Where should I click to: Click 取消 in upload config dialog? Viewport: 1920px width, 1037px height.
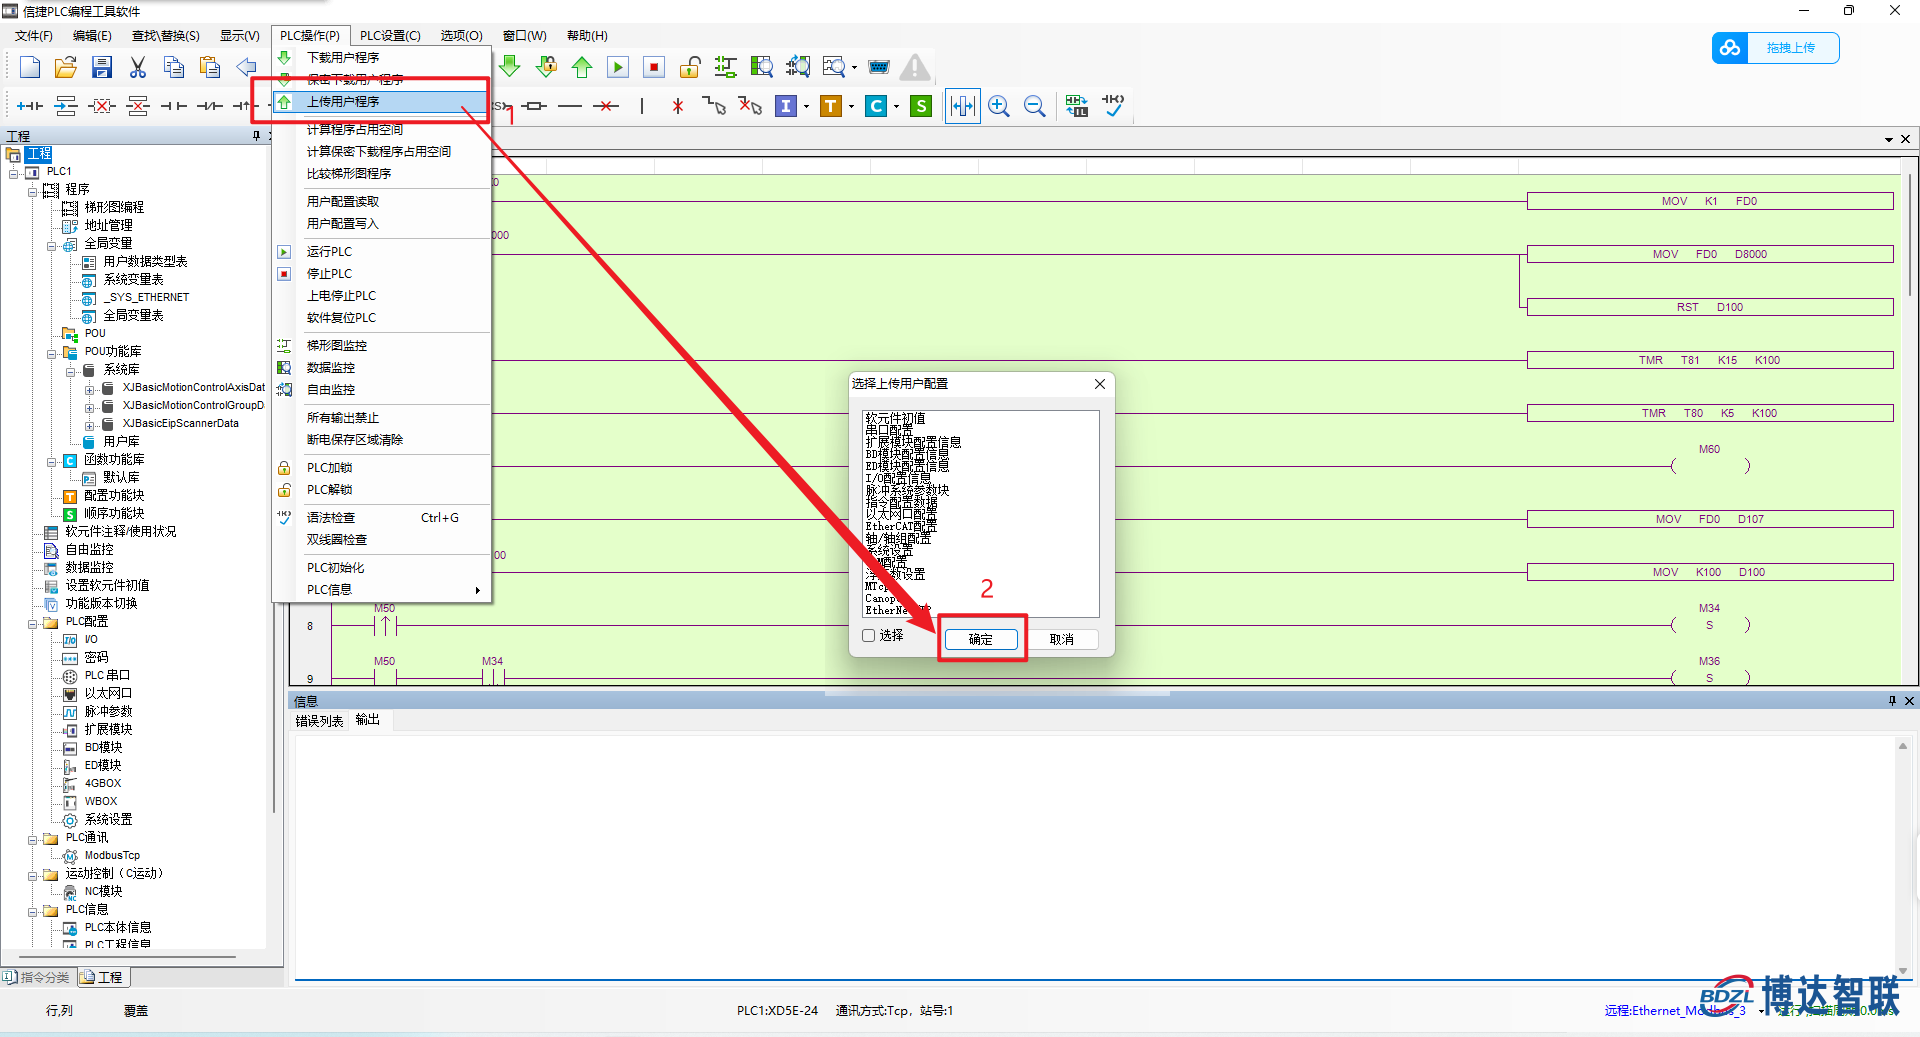(1062, 639)
